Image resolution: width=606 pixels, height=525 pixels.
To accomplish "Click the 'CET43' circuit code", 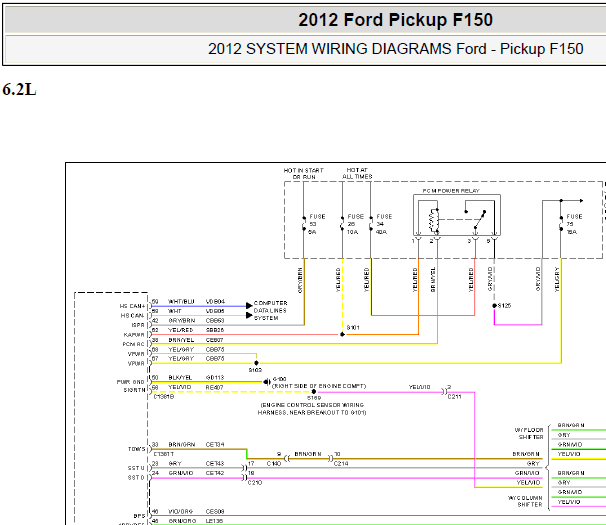I will 215,464.
